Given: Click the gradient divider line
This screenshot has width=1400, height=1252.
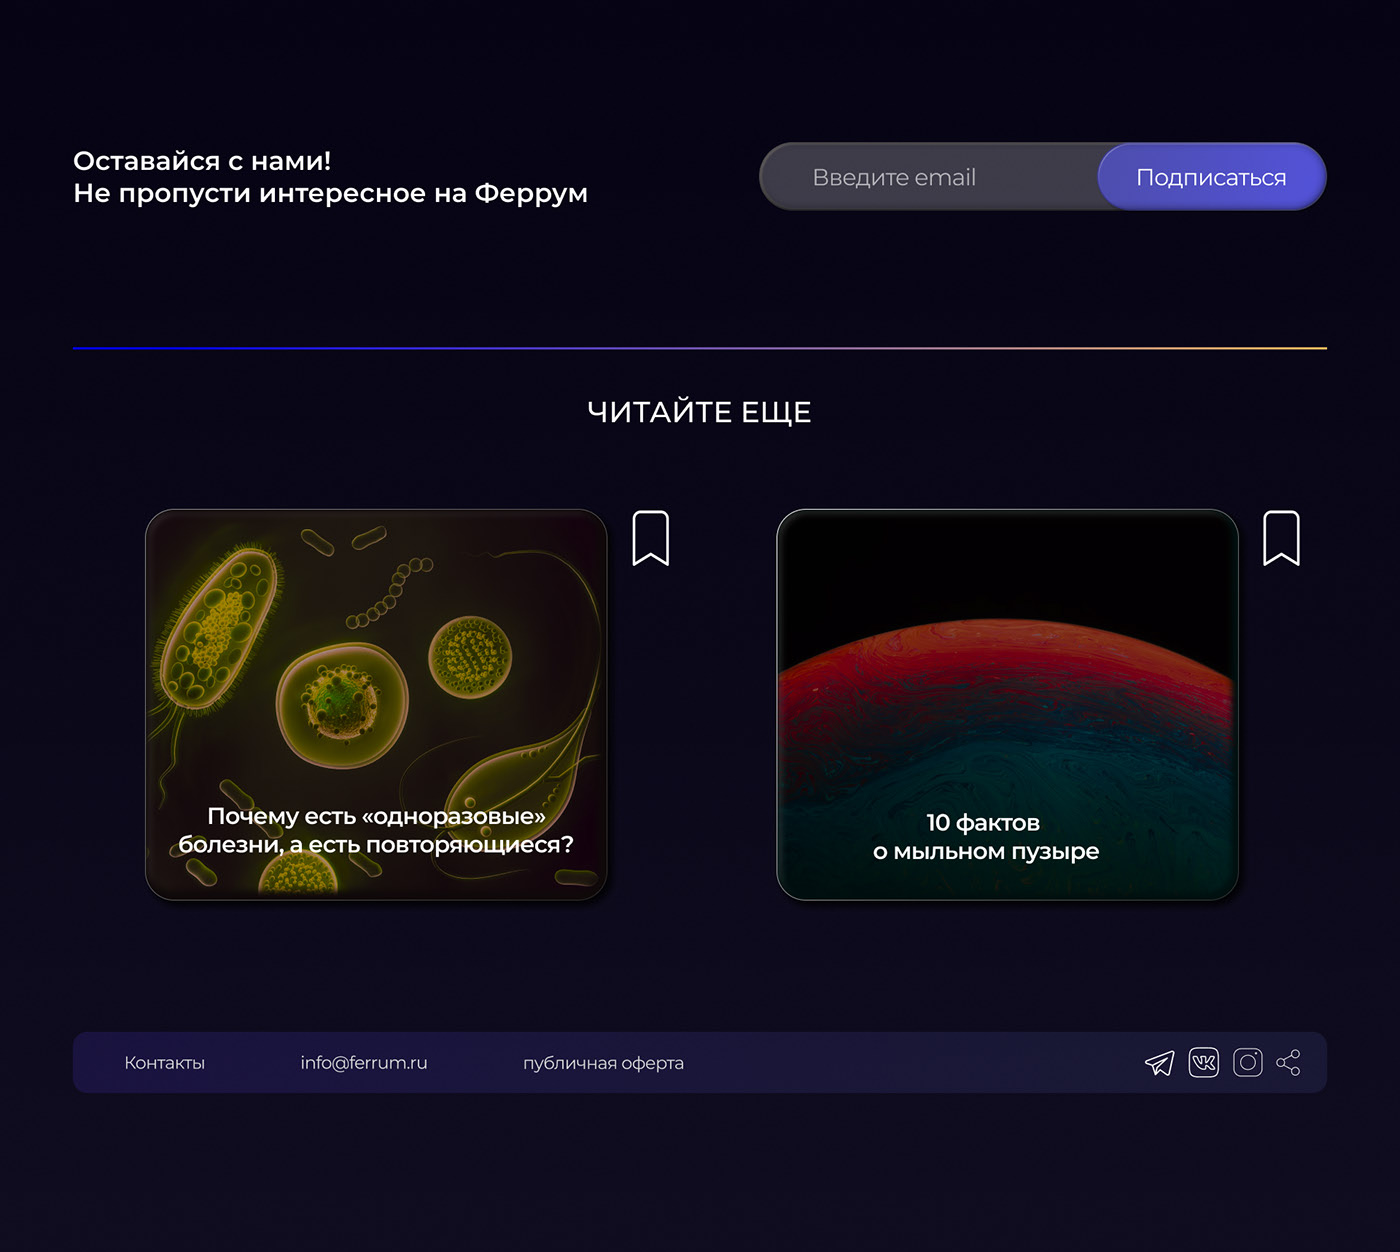Looking at the screenshot, I should (x=700, y=348).
